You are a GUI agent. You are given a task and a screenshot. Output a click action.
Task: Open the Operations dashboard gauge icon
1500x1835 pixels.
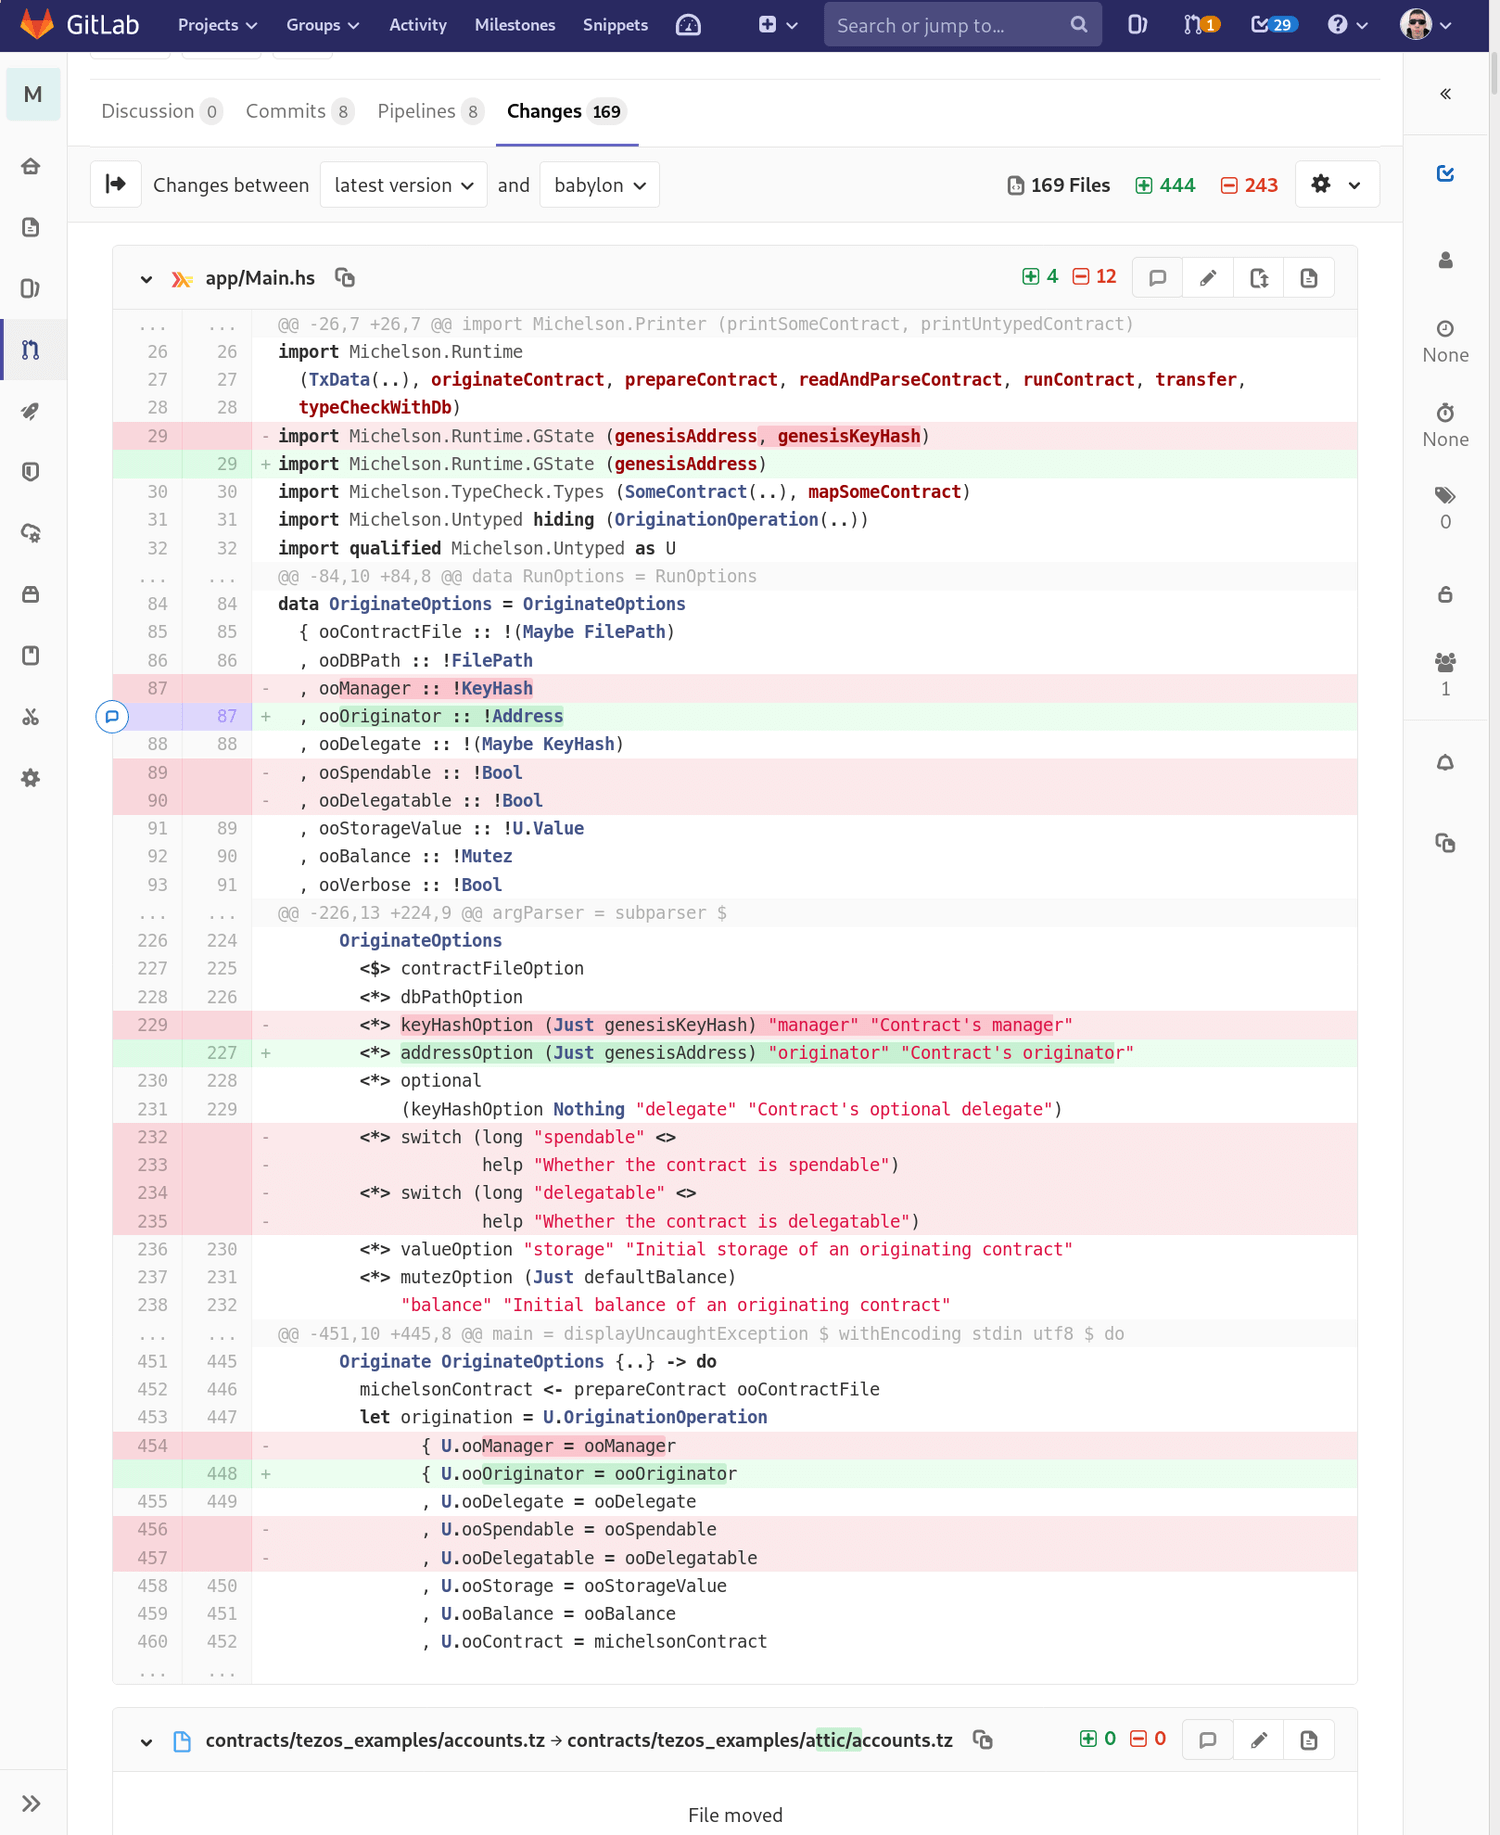click(688, 25)
